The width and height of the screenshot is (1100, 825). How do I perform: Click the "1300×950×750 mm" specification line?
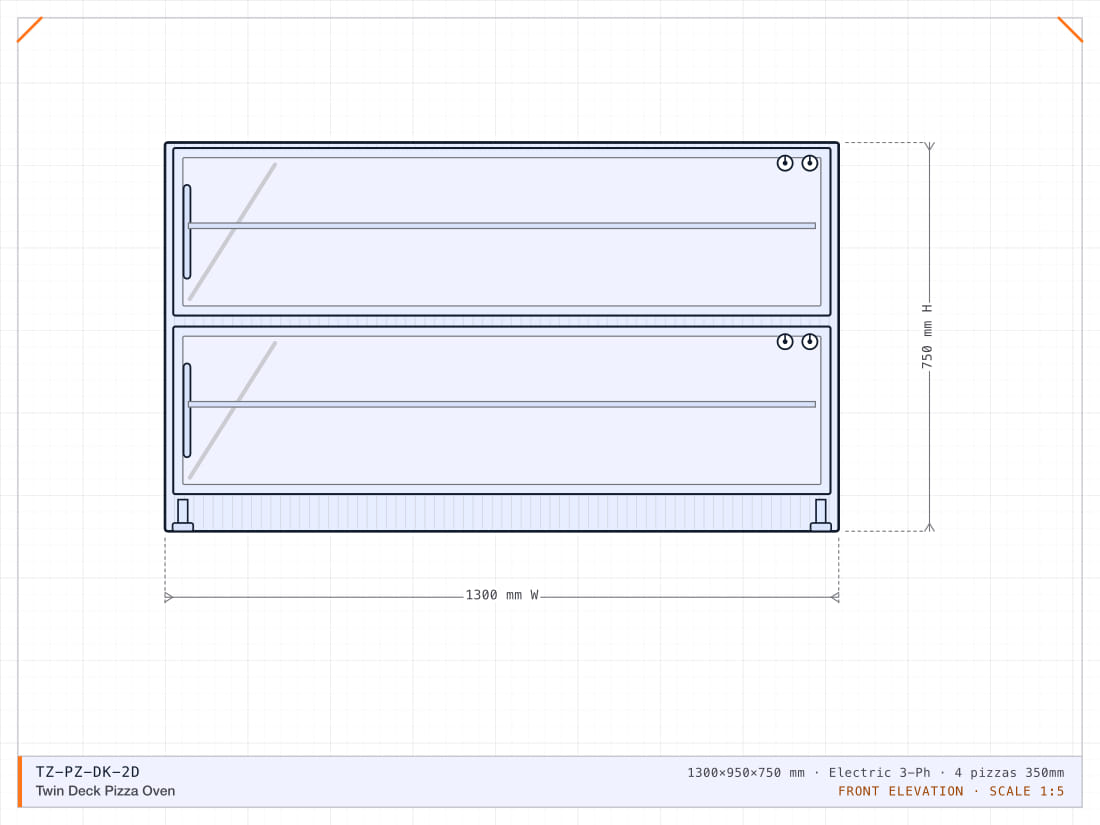coord(876,772)
